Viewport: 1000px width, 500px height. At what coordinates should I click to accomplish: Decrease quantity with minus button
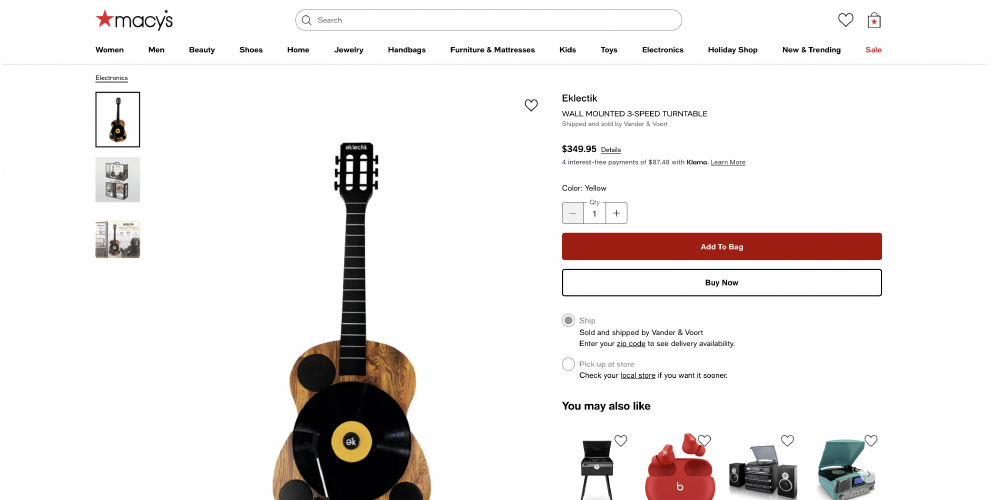point(573,212)
